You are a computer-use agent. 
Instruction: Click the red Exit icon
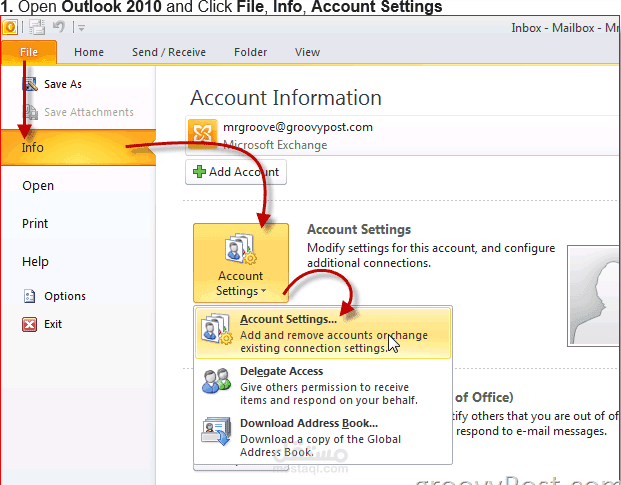pyautogui.click(x=30, y=324)
